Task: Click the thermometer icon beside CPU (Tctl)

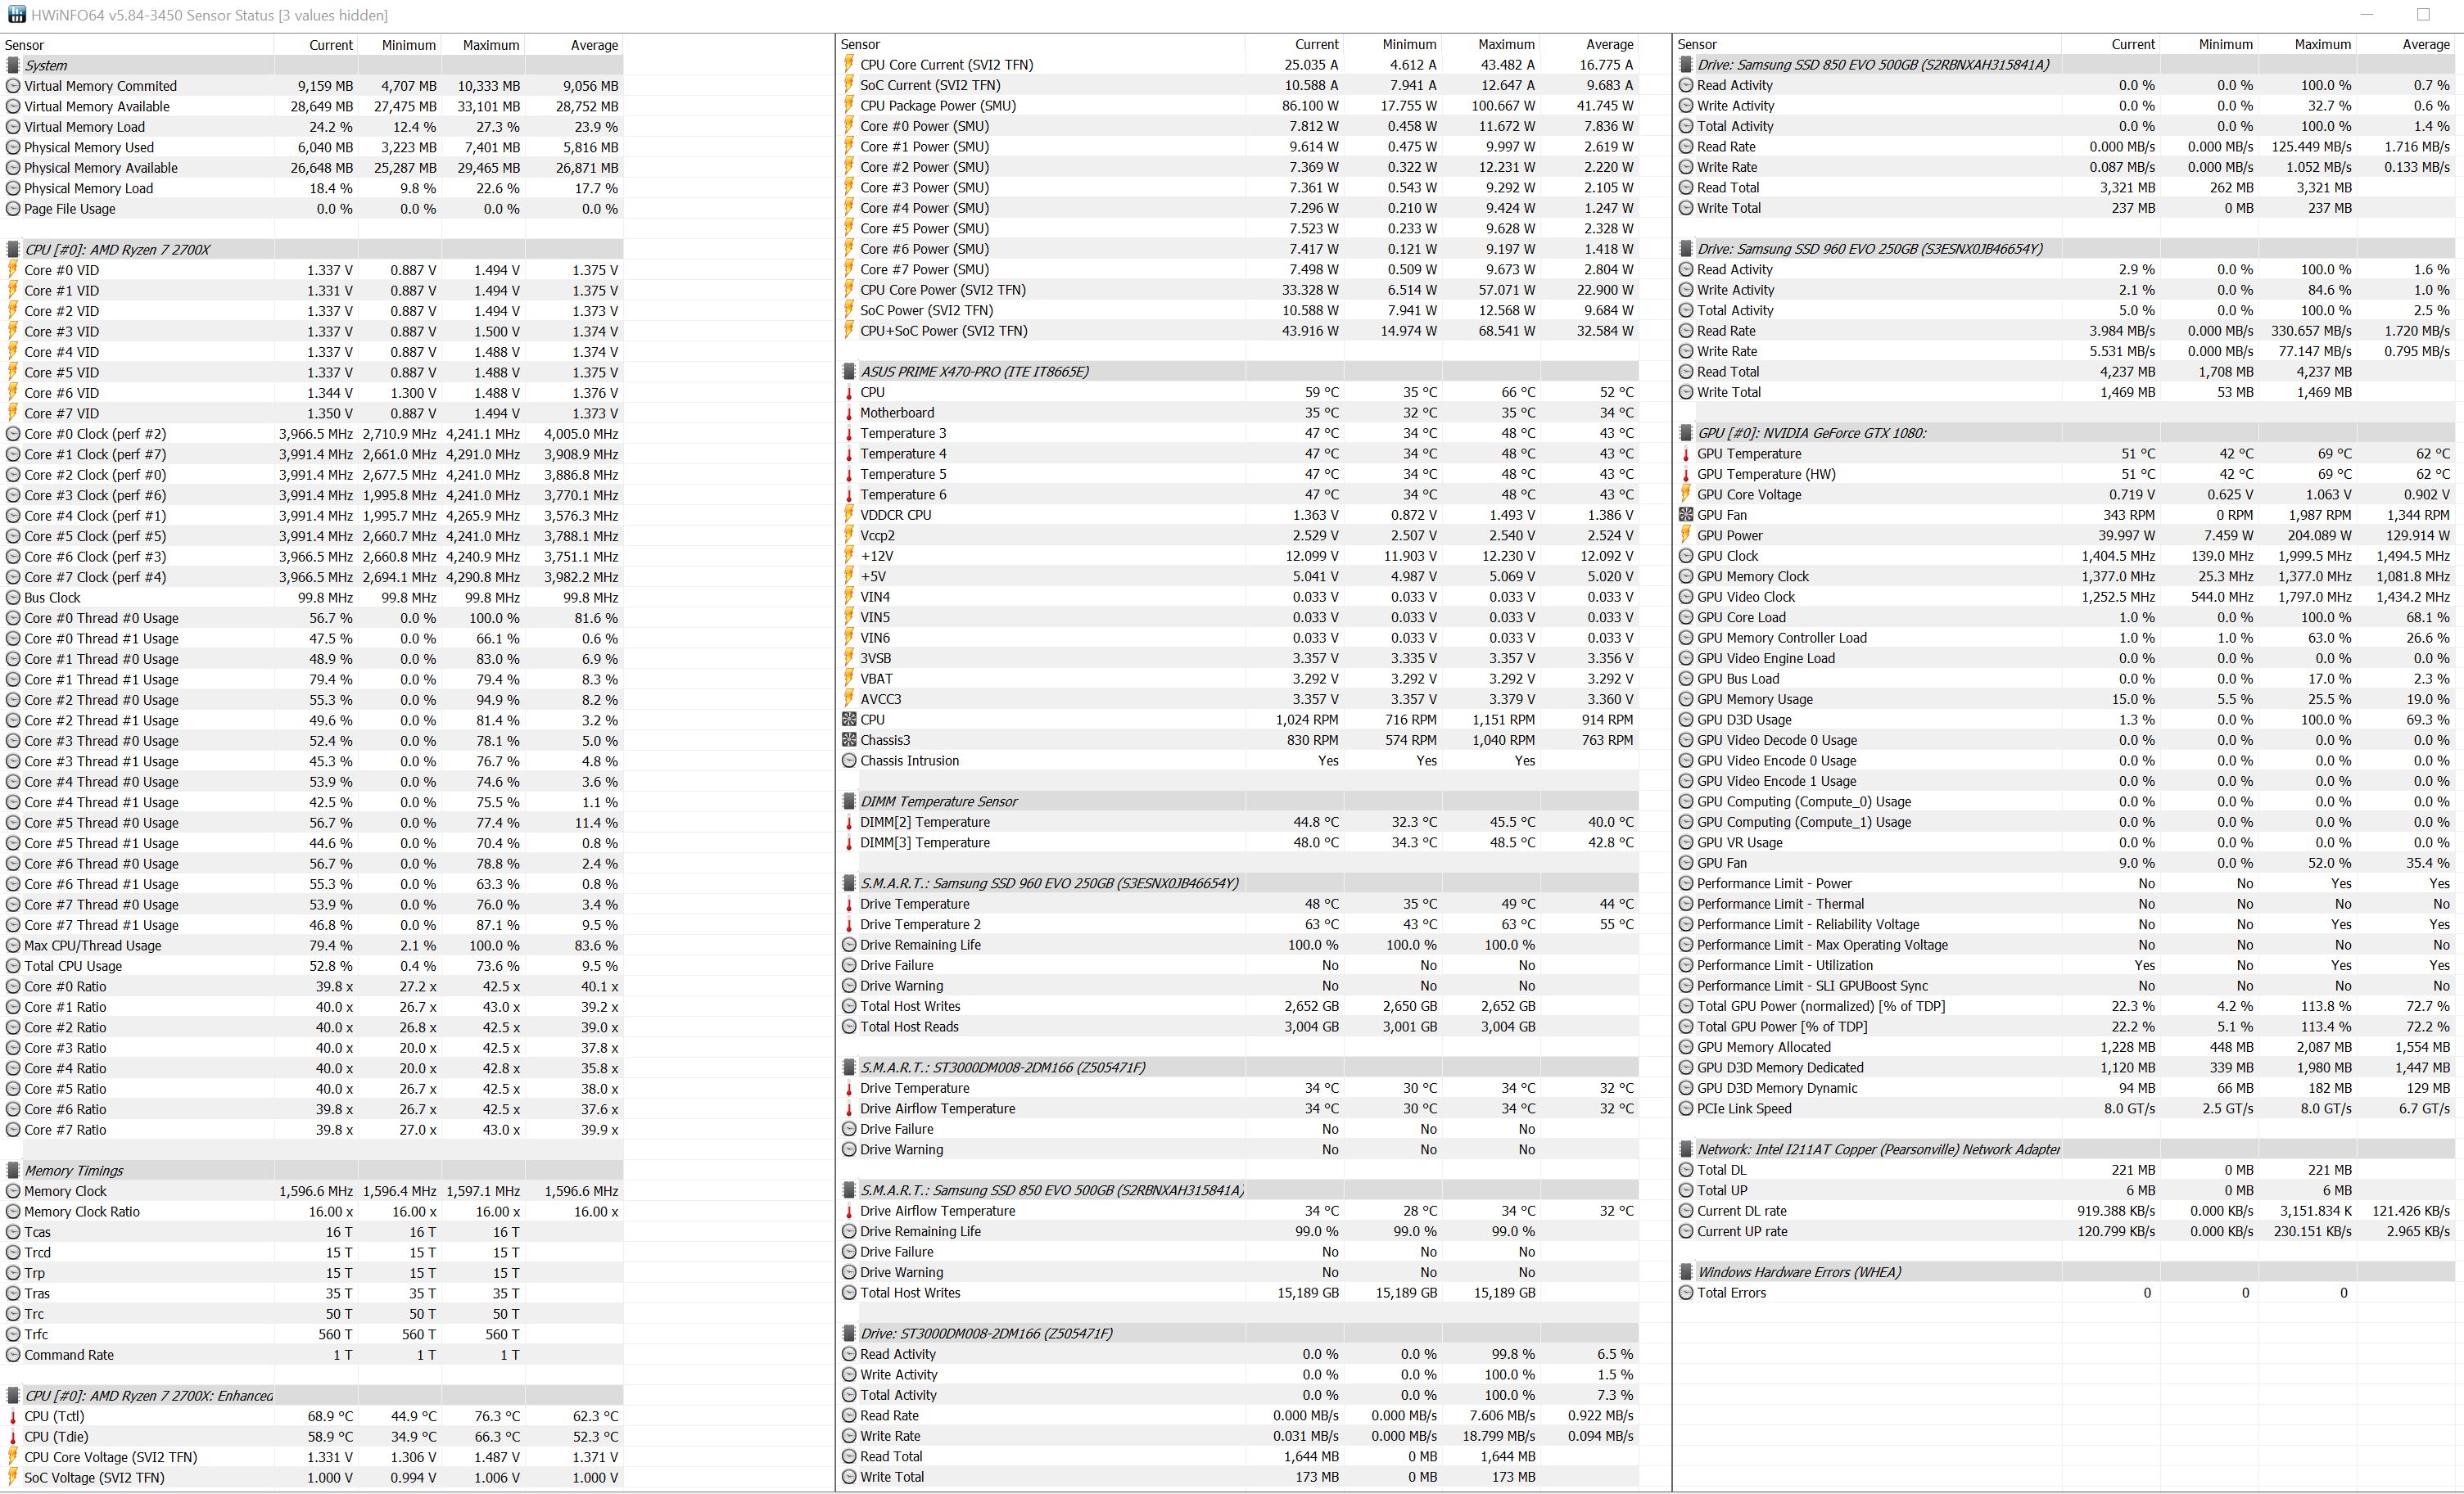Action: (13, 1416)
